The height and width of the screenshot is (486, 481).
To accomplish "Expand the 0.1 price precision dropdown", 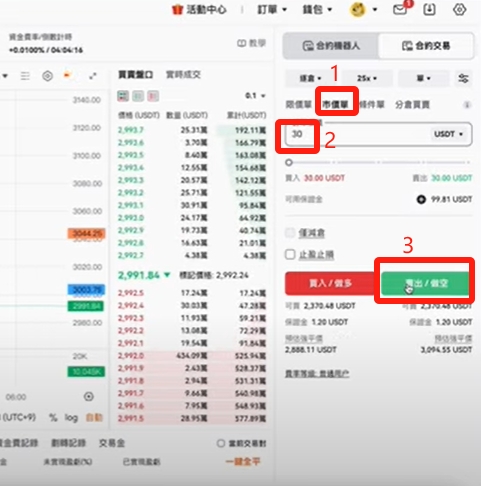I will (x=255, y=96).
